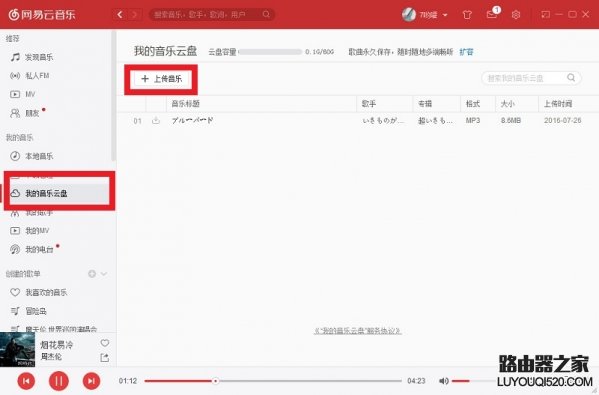The height and width of the screenshot is (395, 599).
Task: Click the song title 烟花易冷
Action: tap(57, 345)
